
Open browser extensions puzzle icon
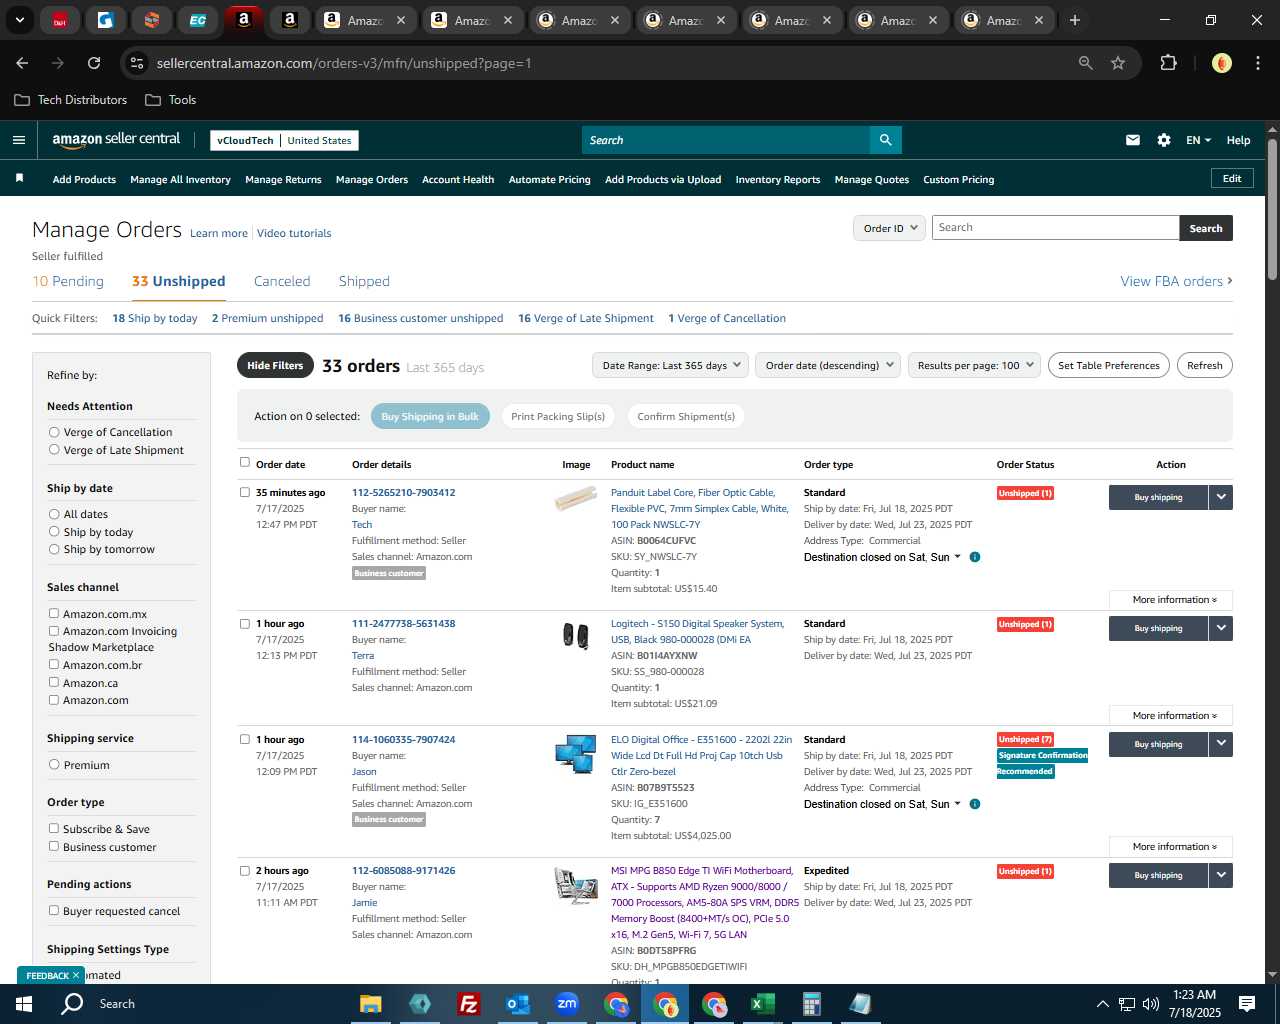point(1168,63)
